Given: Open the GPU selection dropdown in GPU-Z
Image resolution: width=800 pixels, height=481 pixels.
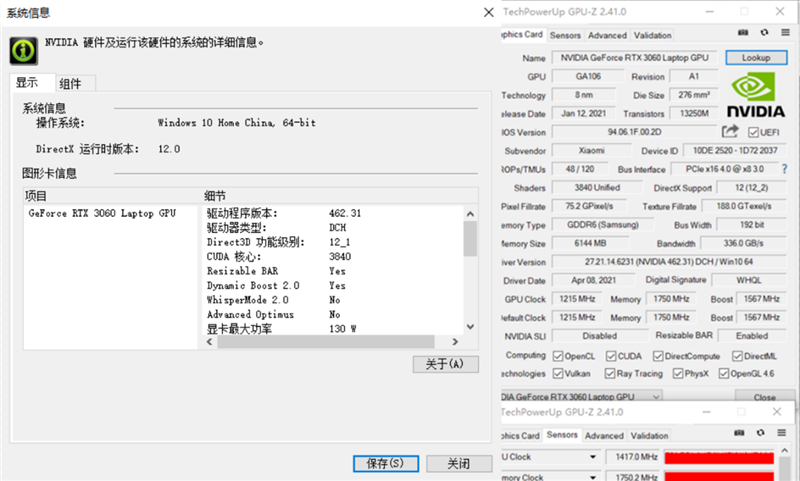Looking at the screenshot, I should coord(656,396).
